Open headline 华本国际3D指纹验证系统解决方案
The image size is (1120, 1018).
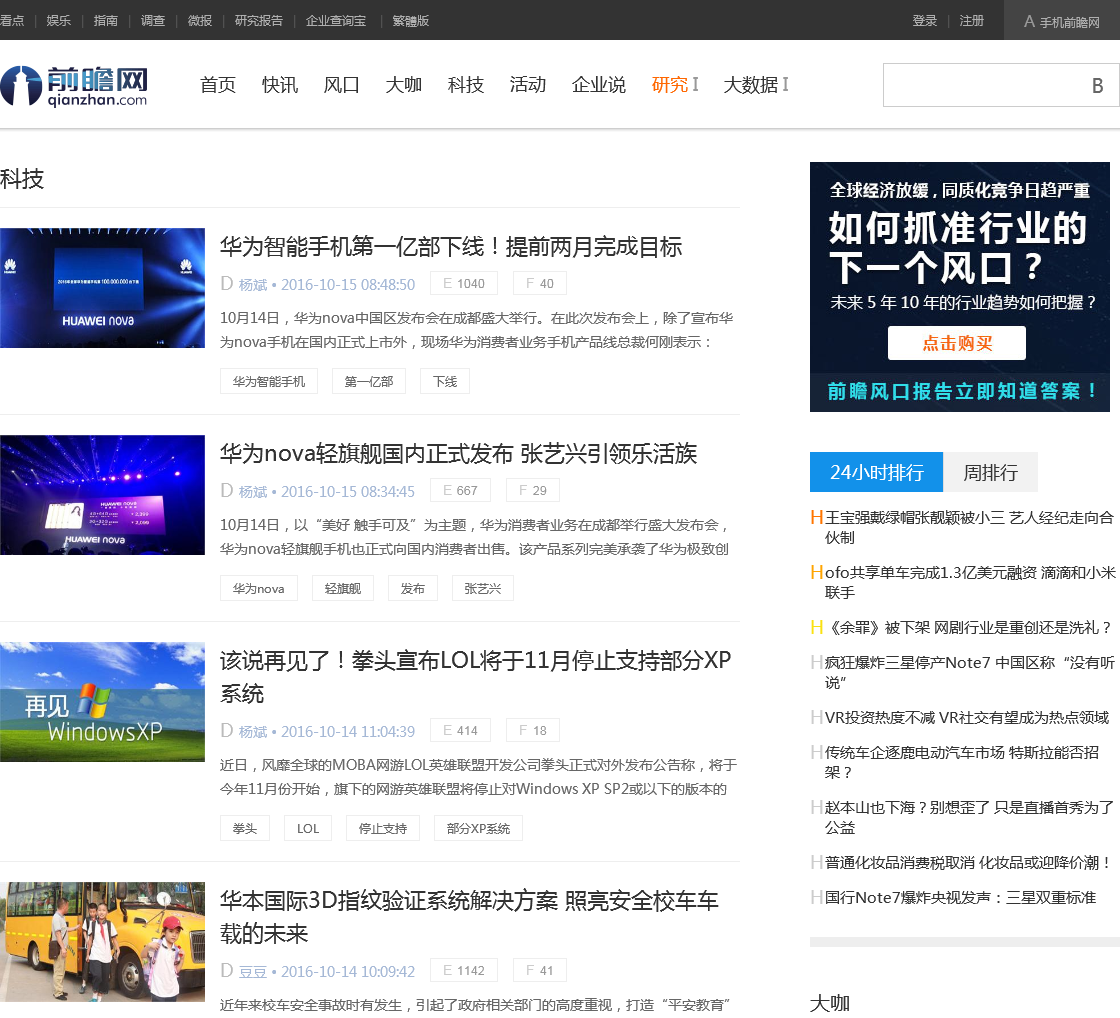469,917
